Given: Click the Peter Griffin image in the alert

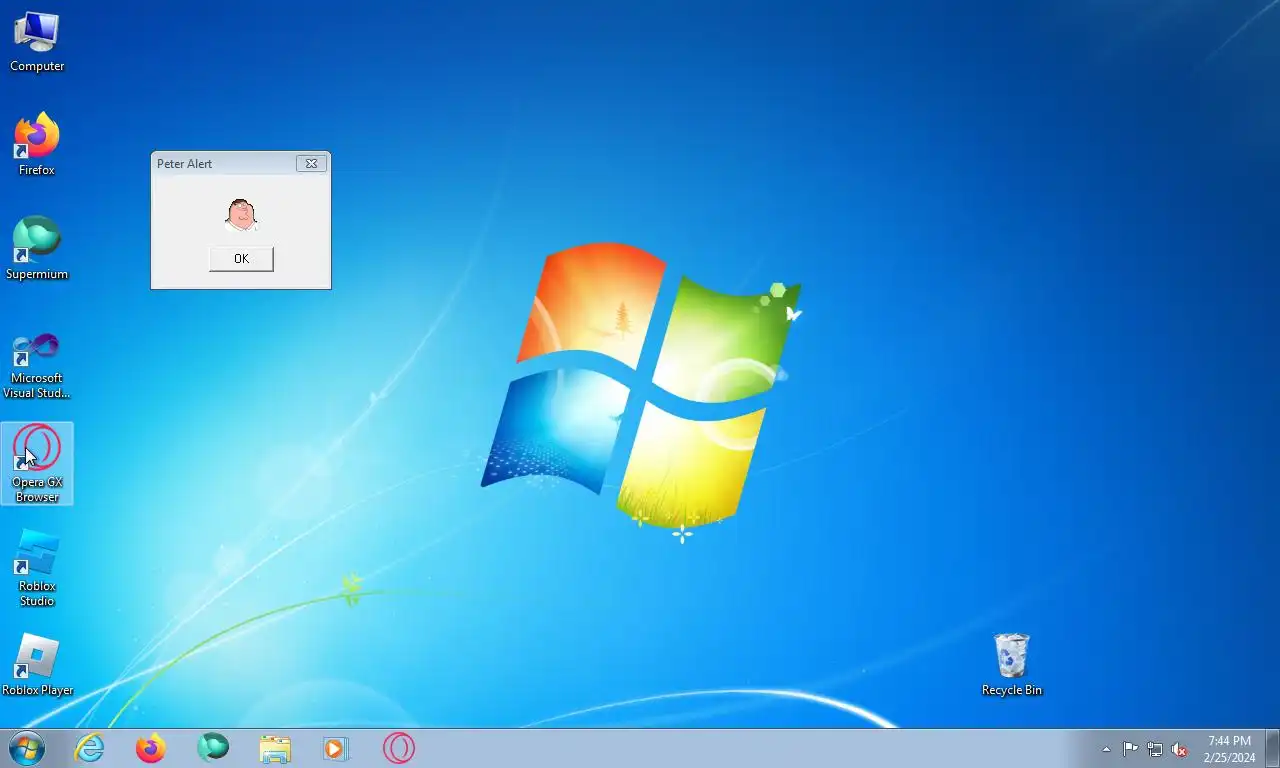Looking at the screenshot, I should tap(241, 214).
